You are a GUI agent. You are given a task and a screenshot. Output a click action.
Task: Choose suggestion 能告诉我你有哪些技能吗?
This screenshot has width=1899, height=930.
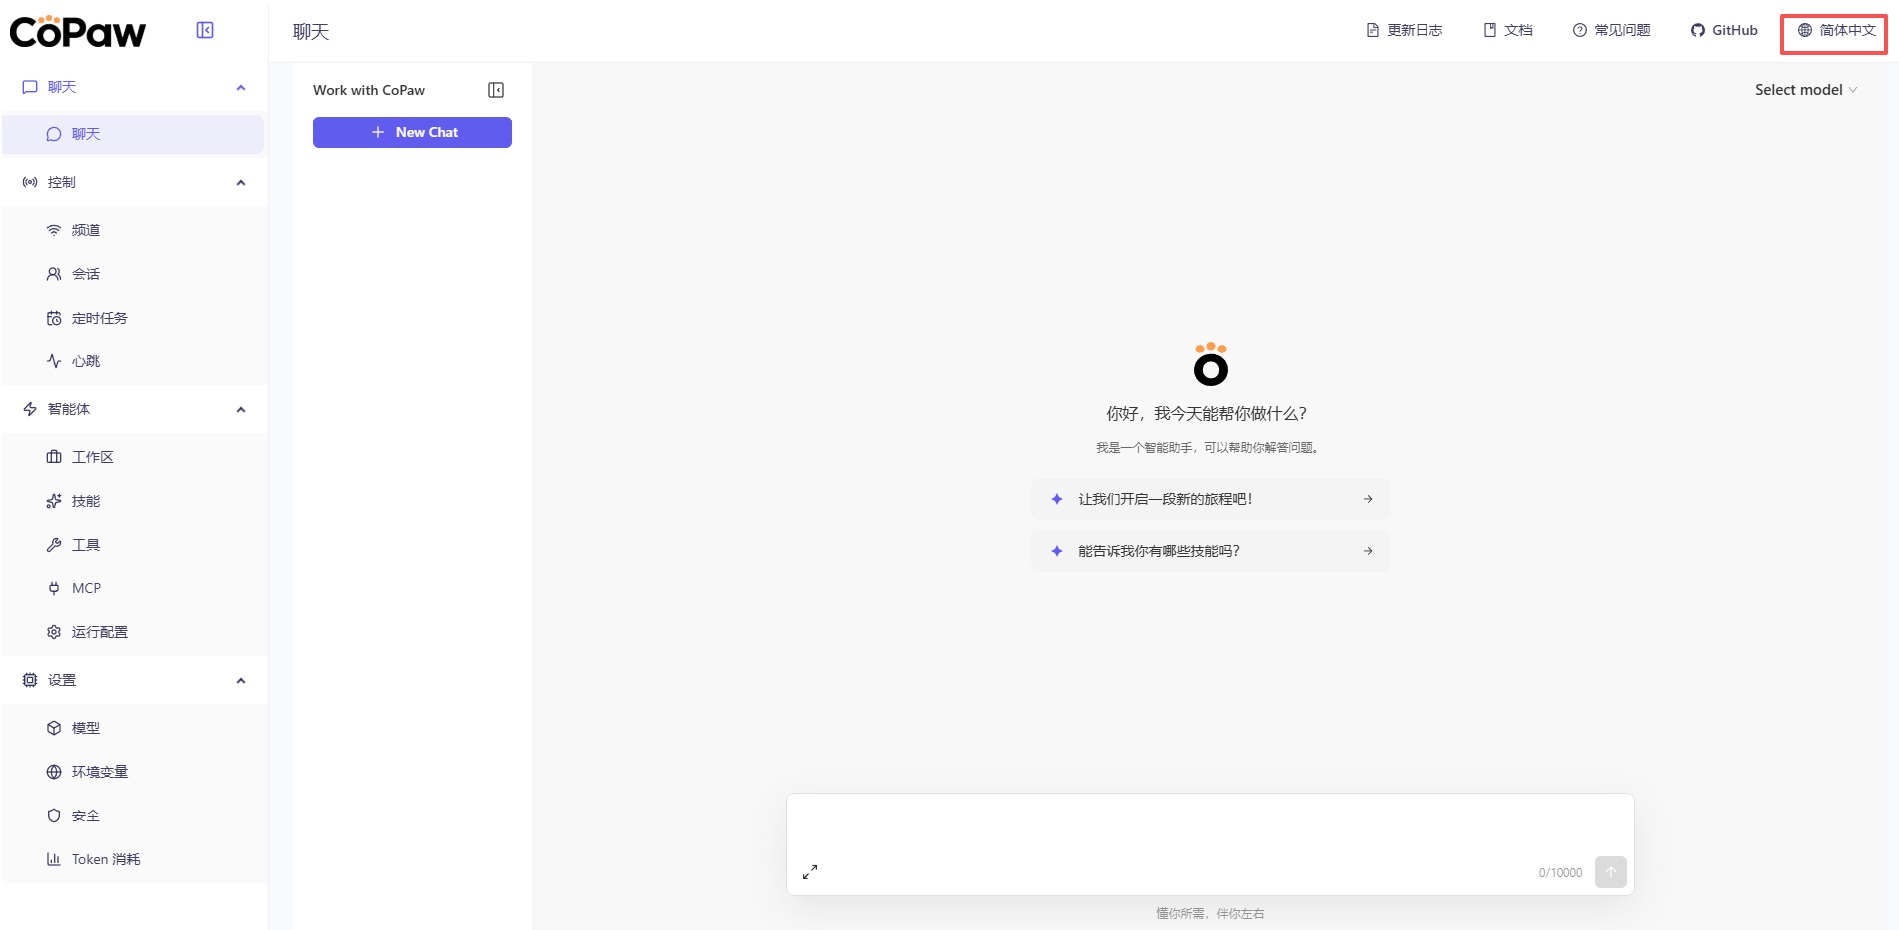[1210, 551]
